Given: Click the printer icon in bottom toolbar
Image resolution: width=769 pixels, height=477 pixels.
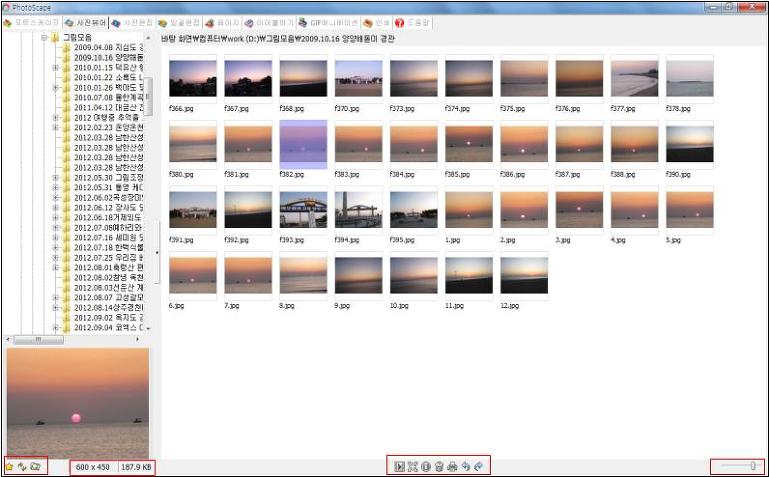Looking at the screenshot, I should [x=452, y=466].
